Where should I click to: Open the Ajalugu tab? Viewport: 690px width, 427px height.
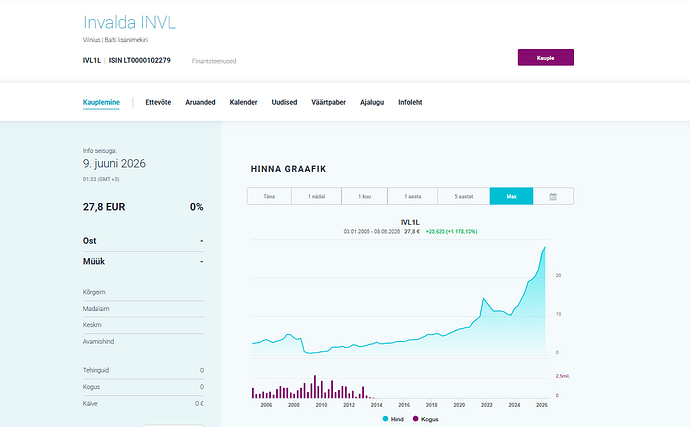click(372, 102)
